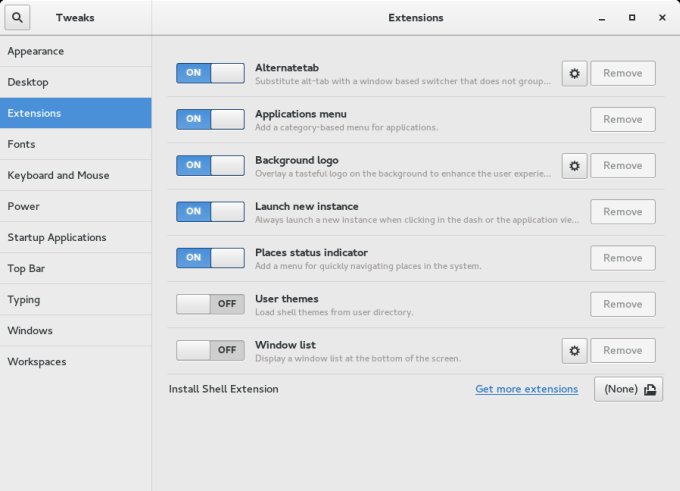Go to the Desktop section

click(75, 82)
